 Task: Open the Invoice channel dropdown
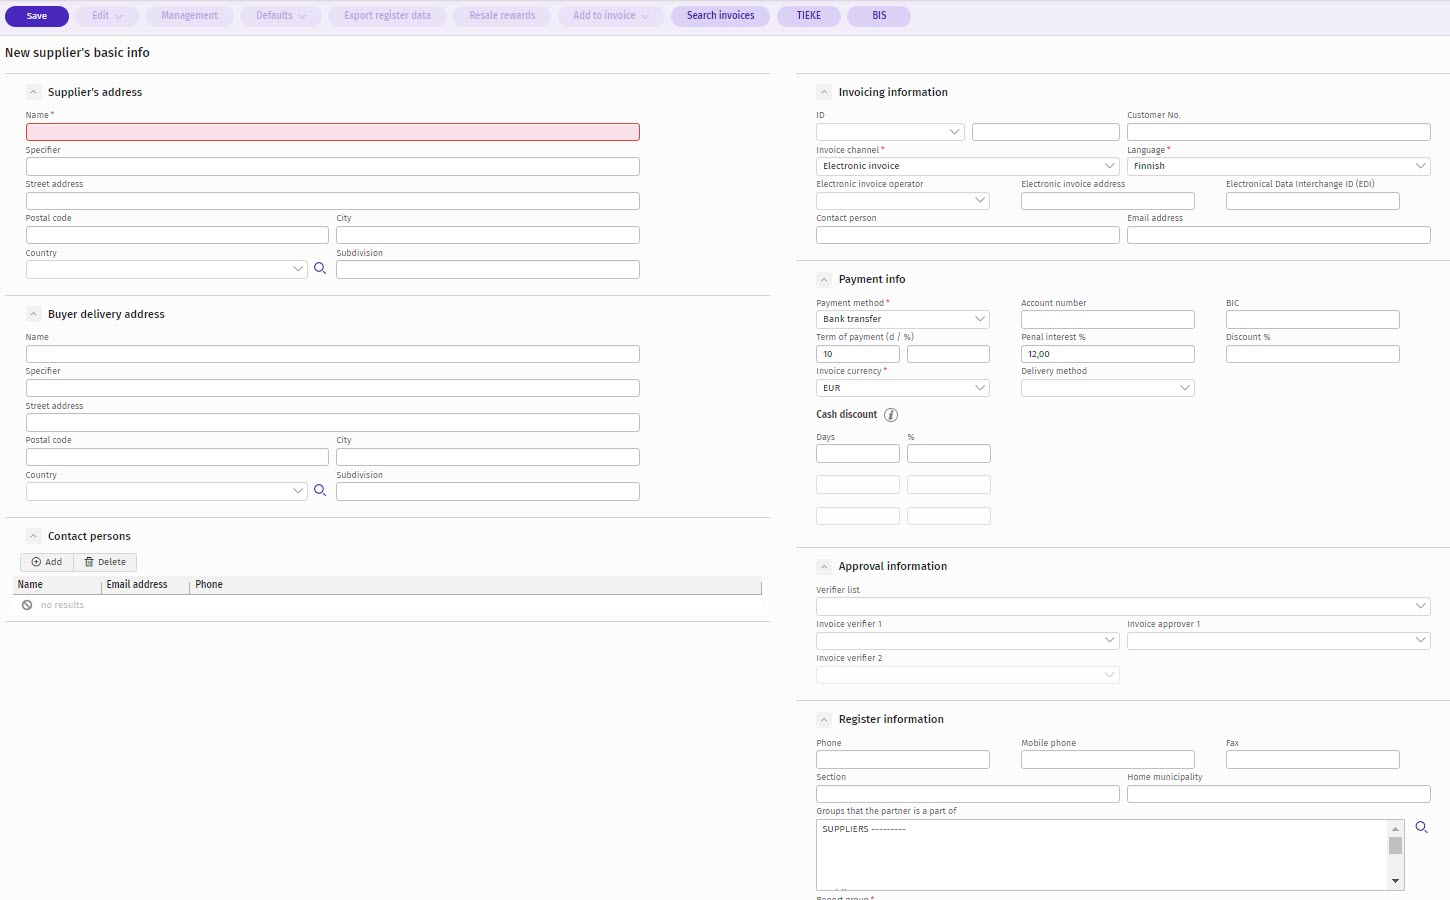(967, 166)
